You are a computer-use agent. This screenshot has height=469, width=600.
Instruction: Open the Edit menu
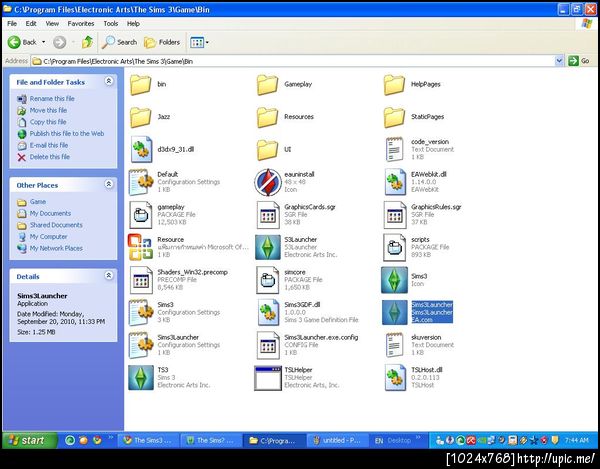31,24
